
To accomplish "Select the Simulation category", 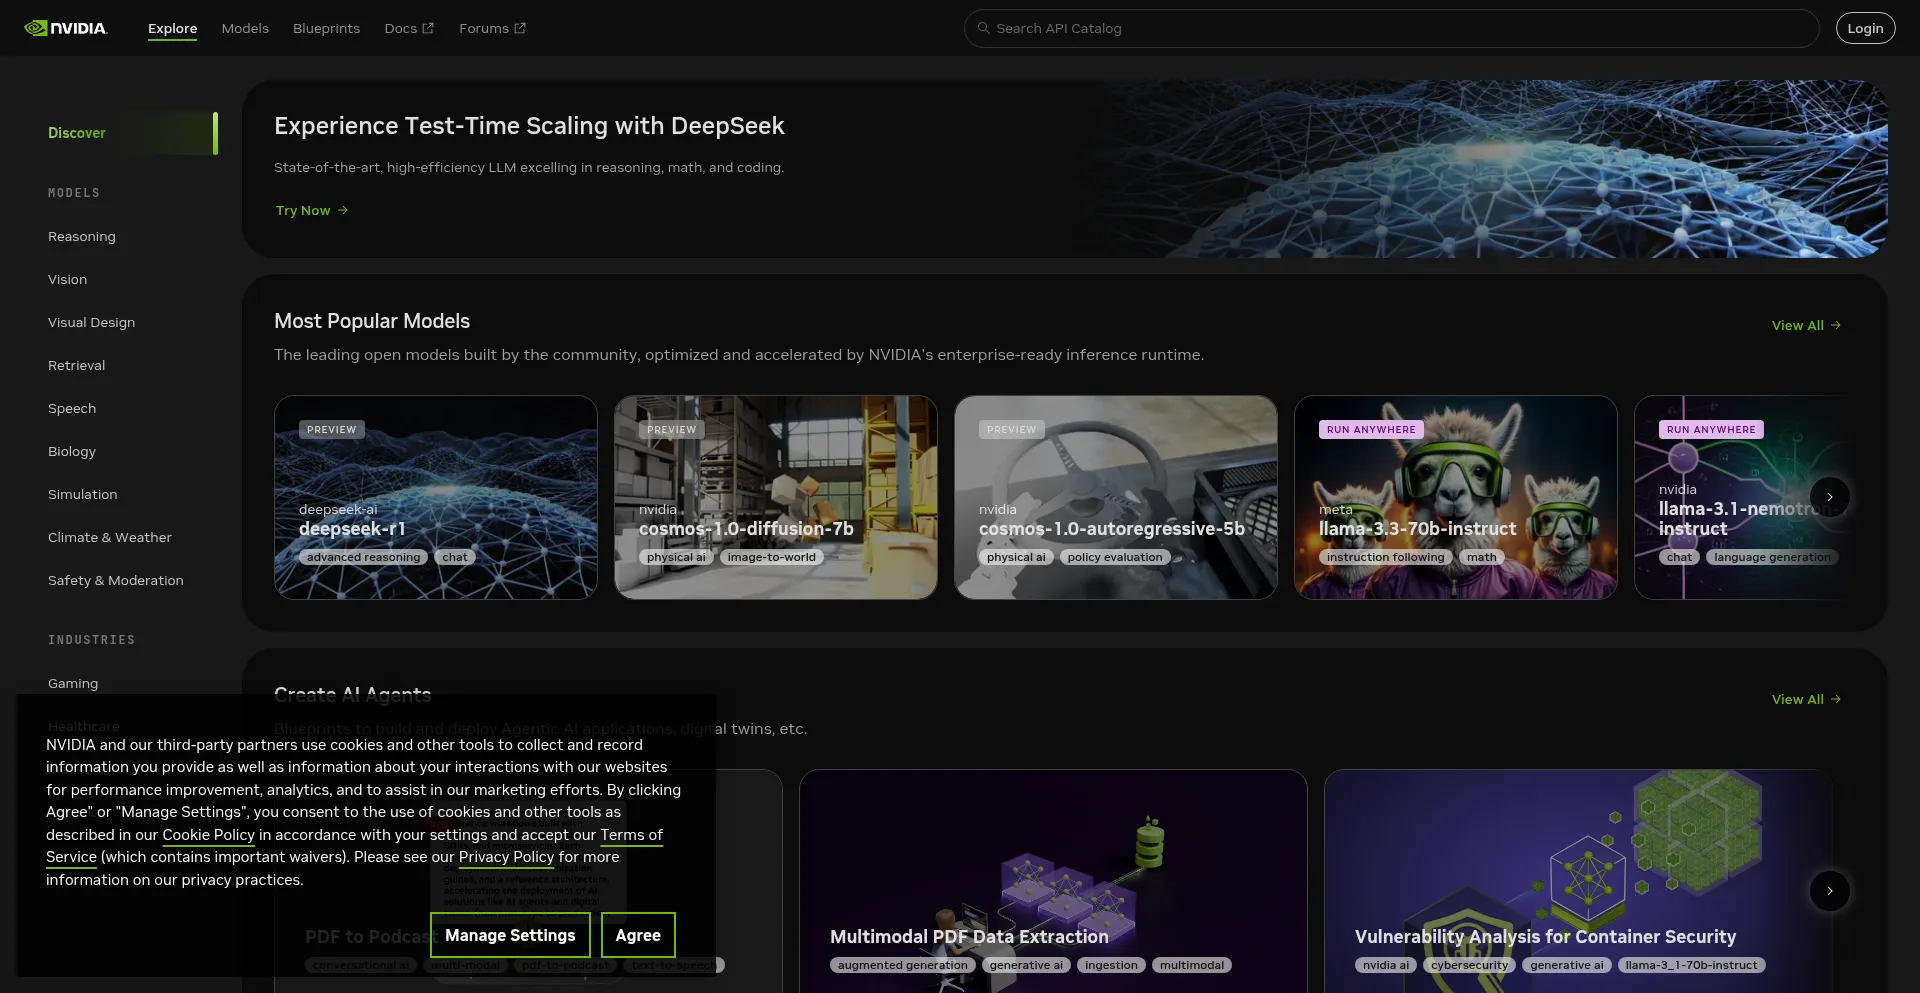I will coord(82,494).
